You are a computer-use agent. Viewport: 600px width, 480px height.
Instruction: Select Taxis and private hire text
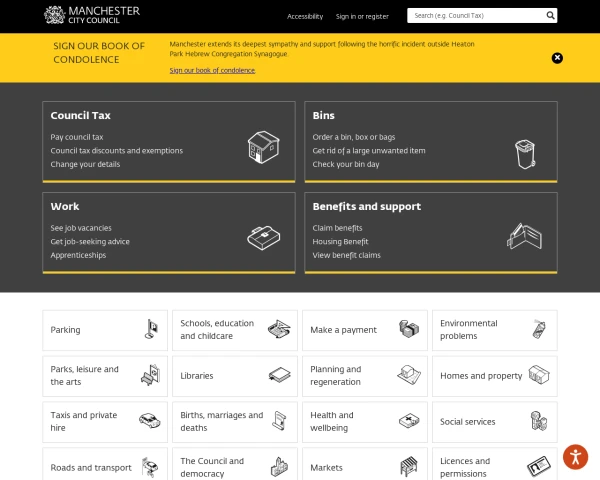click(84, 421)
